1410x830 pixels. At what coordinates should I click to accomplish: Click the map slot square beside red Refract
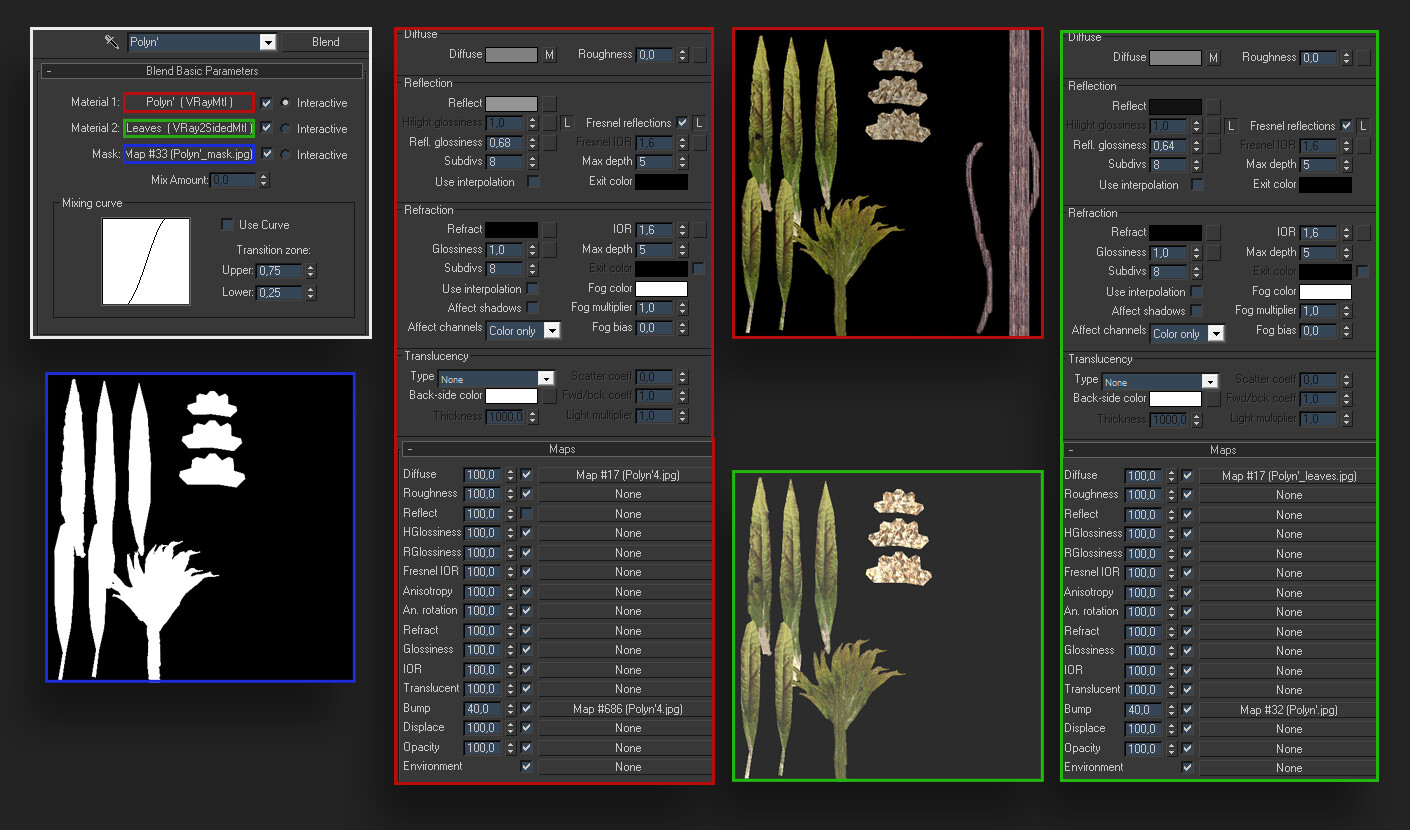549,230
